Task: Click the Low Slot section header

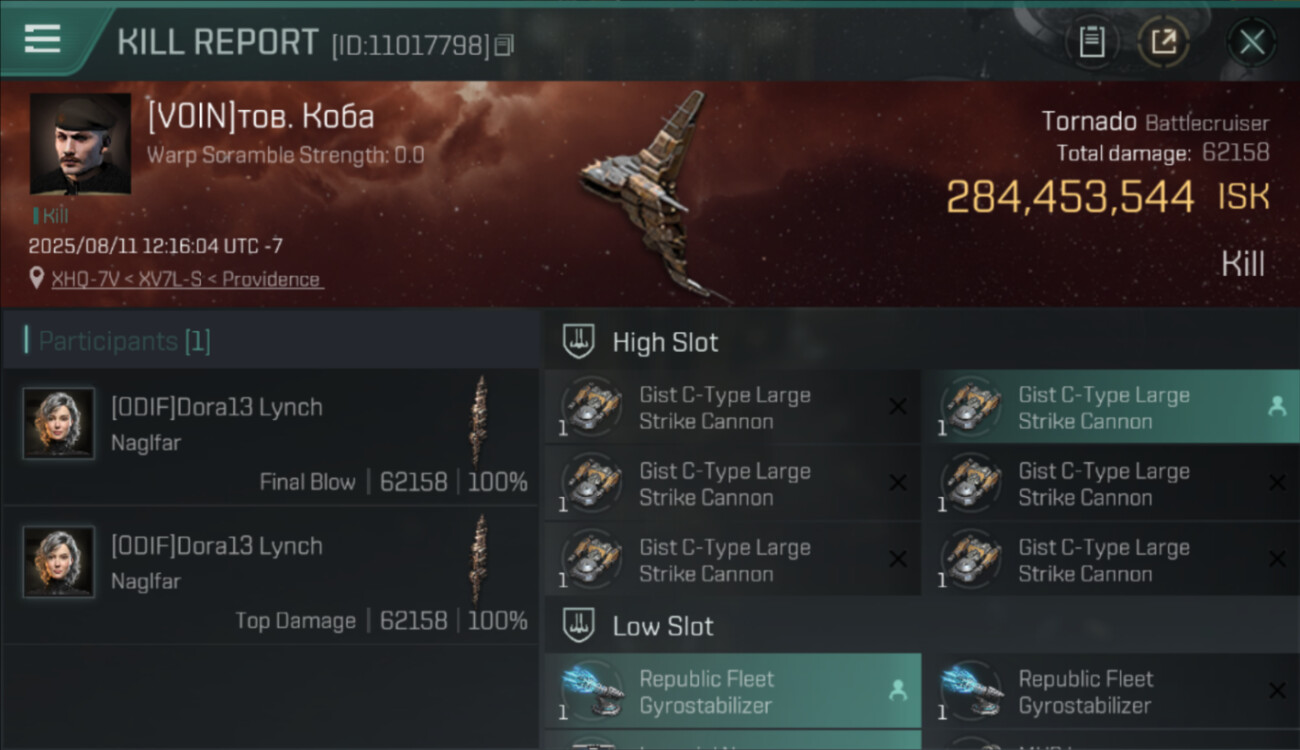Action: (x=662, y=627)
